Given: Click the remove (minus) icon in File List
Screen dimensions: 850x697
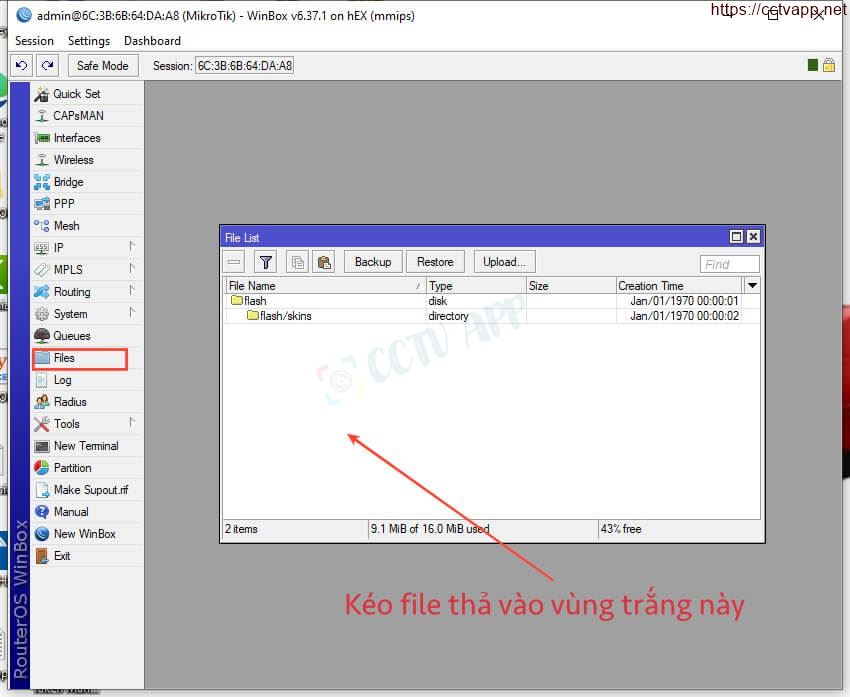Looking at the screenshot, I should (234, 262).
